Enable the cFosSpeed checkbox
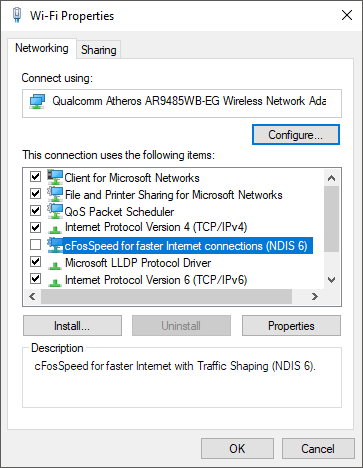 (35, 244)
